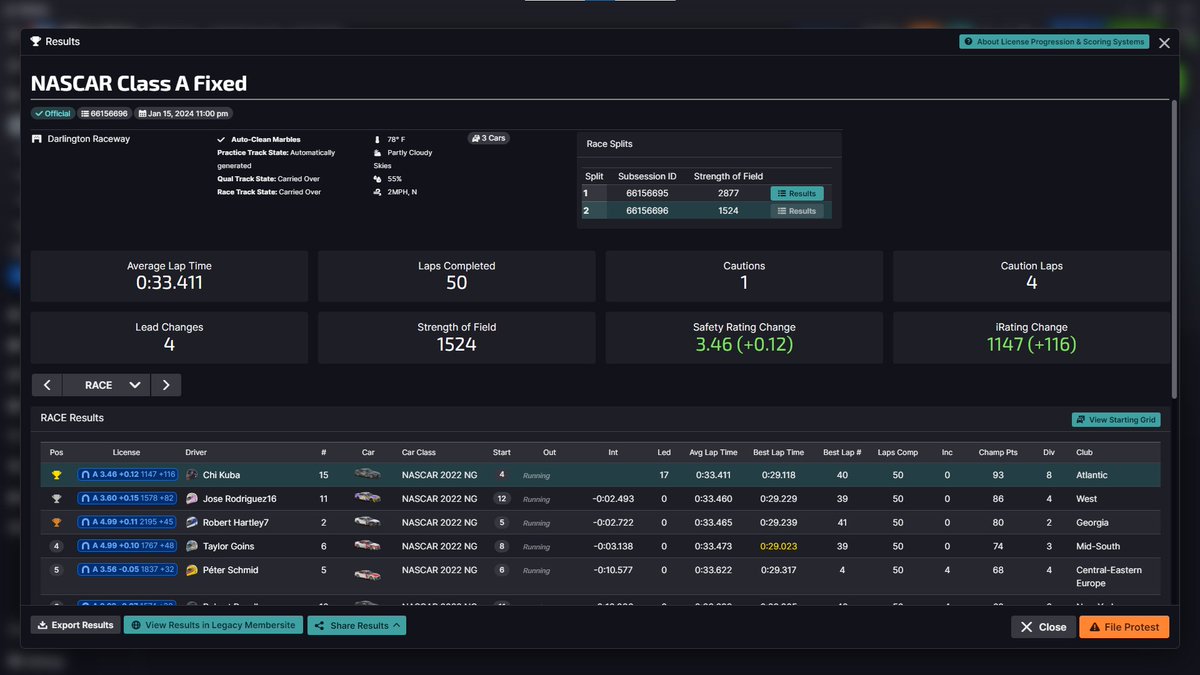Expand the Share Results menu
This screenshot has width=1200, height=675.
356,626
